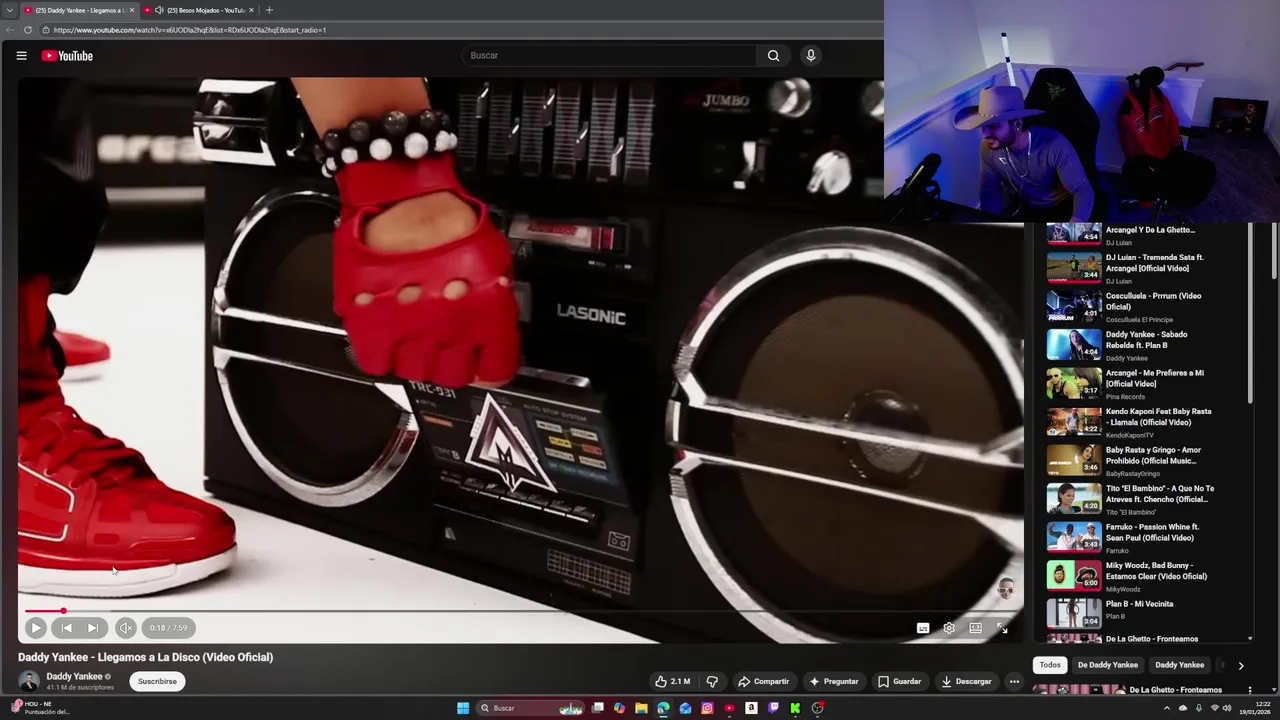Viewport: 1280px width, 720px height.
Task: Open the Preguntar AI button
Action: [834, 681]
